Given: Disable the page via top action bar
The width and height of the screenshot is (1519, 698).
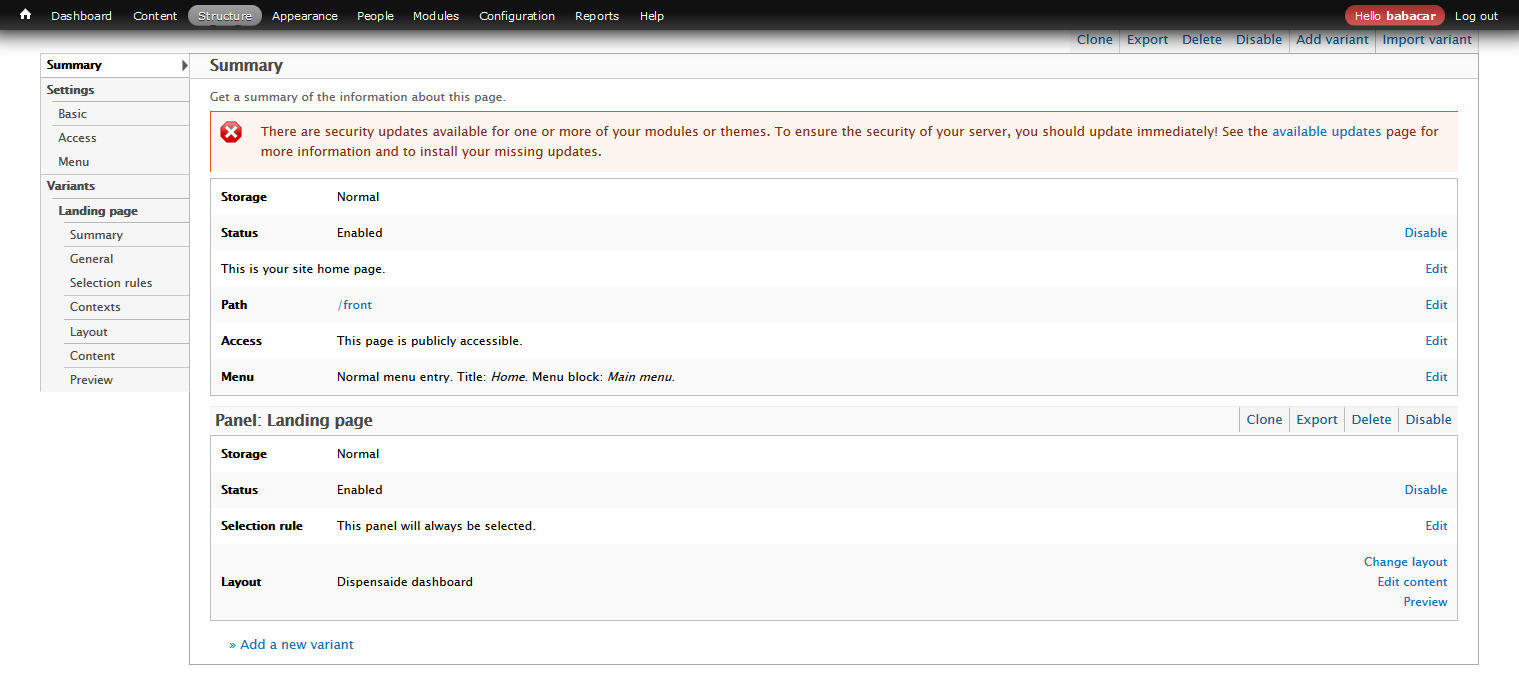Looking at the screenshot, I should [x=1259, y=40].
